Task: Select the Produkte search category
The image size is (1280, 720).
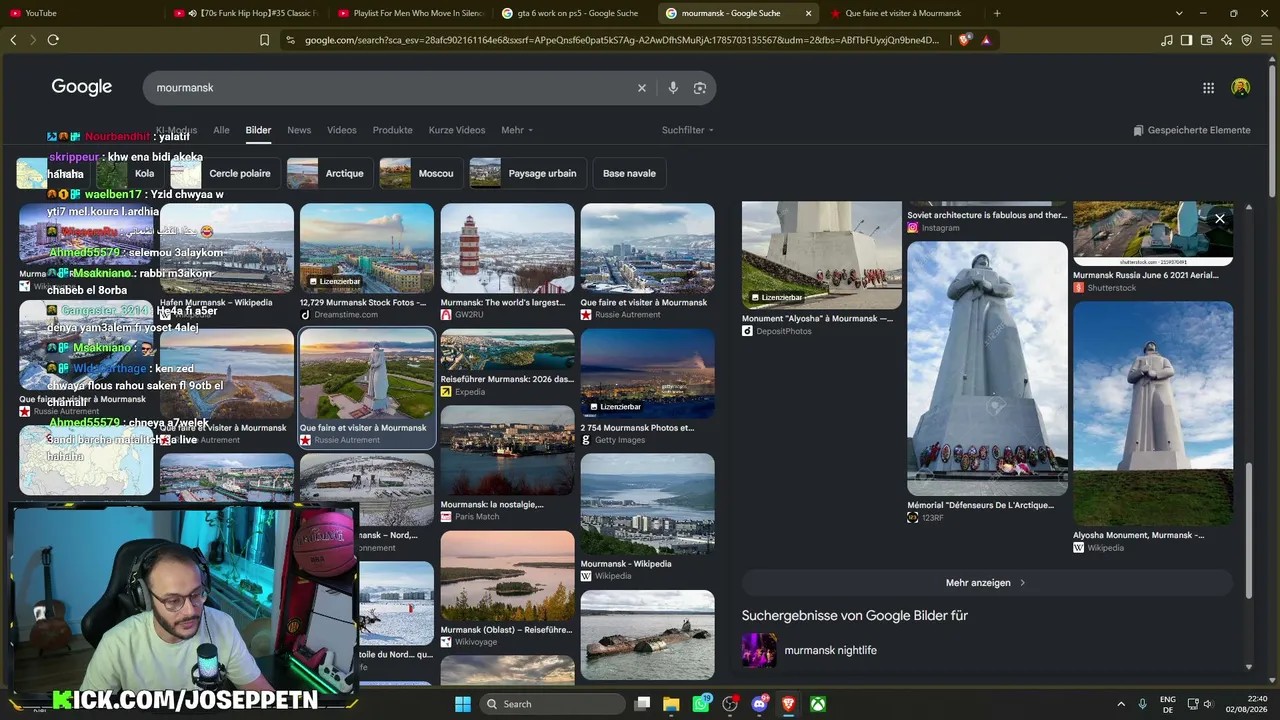Action: (x=393, y=130)
